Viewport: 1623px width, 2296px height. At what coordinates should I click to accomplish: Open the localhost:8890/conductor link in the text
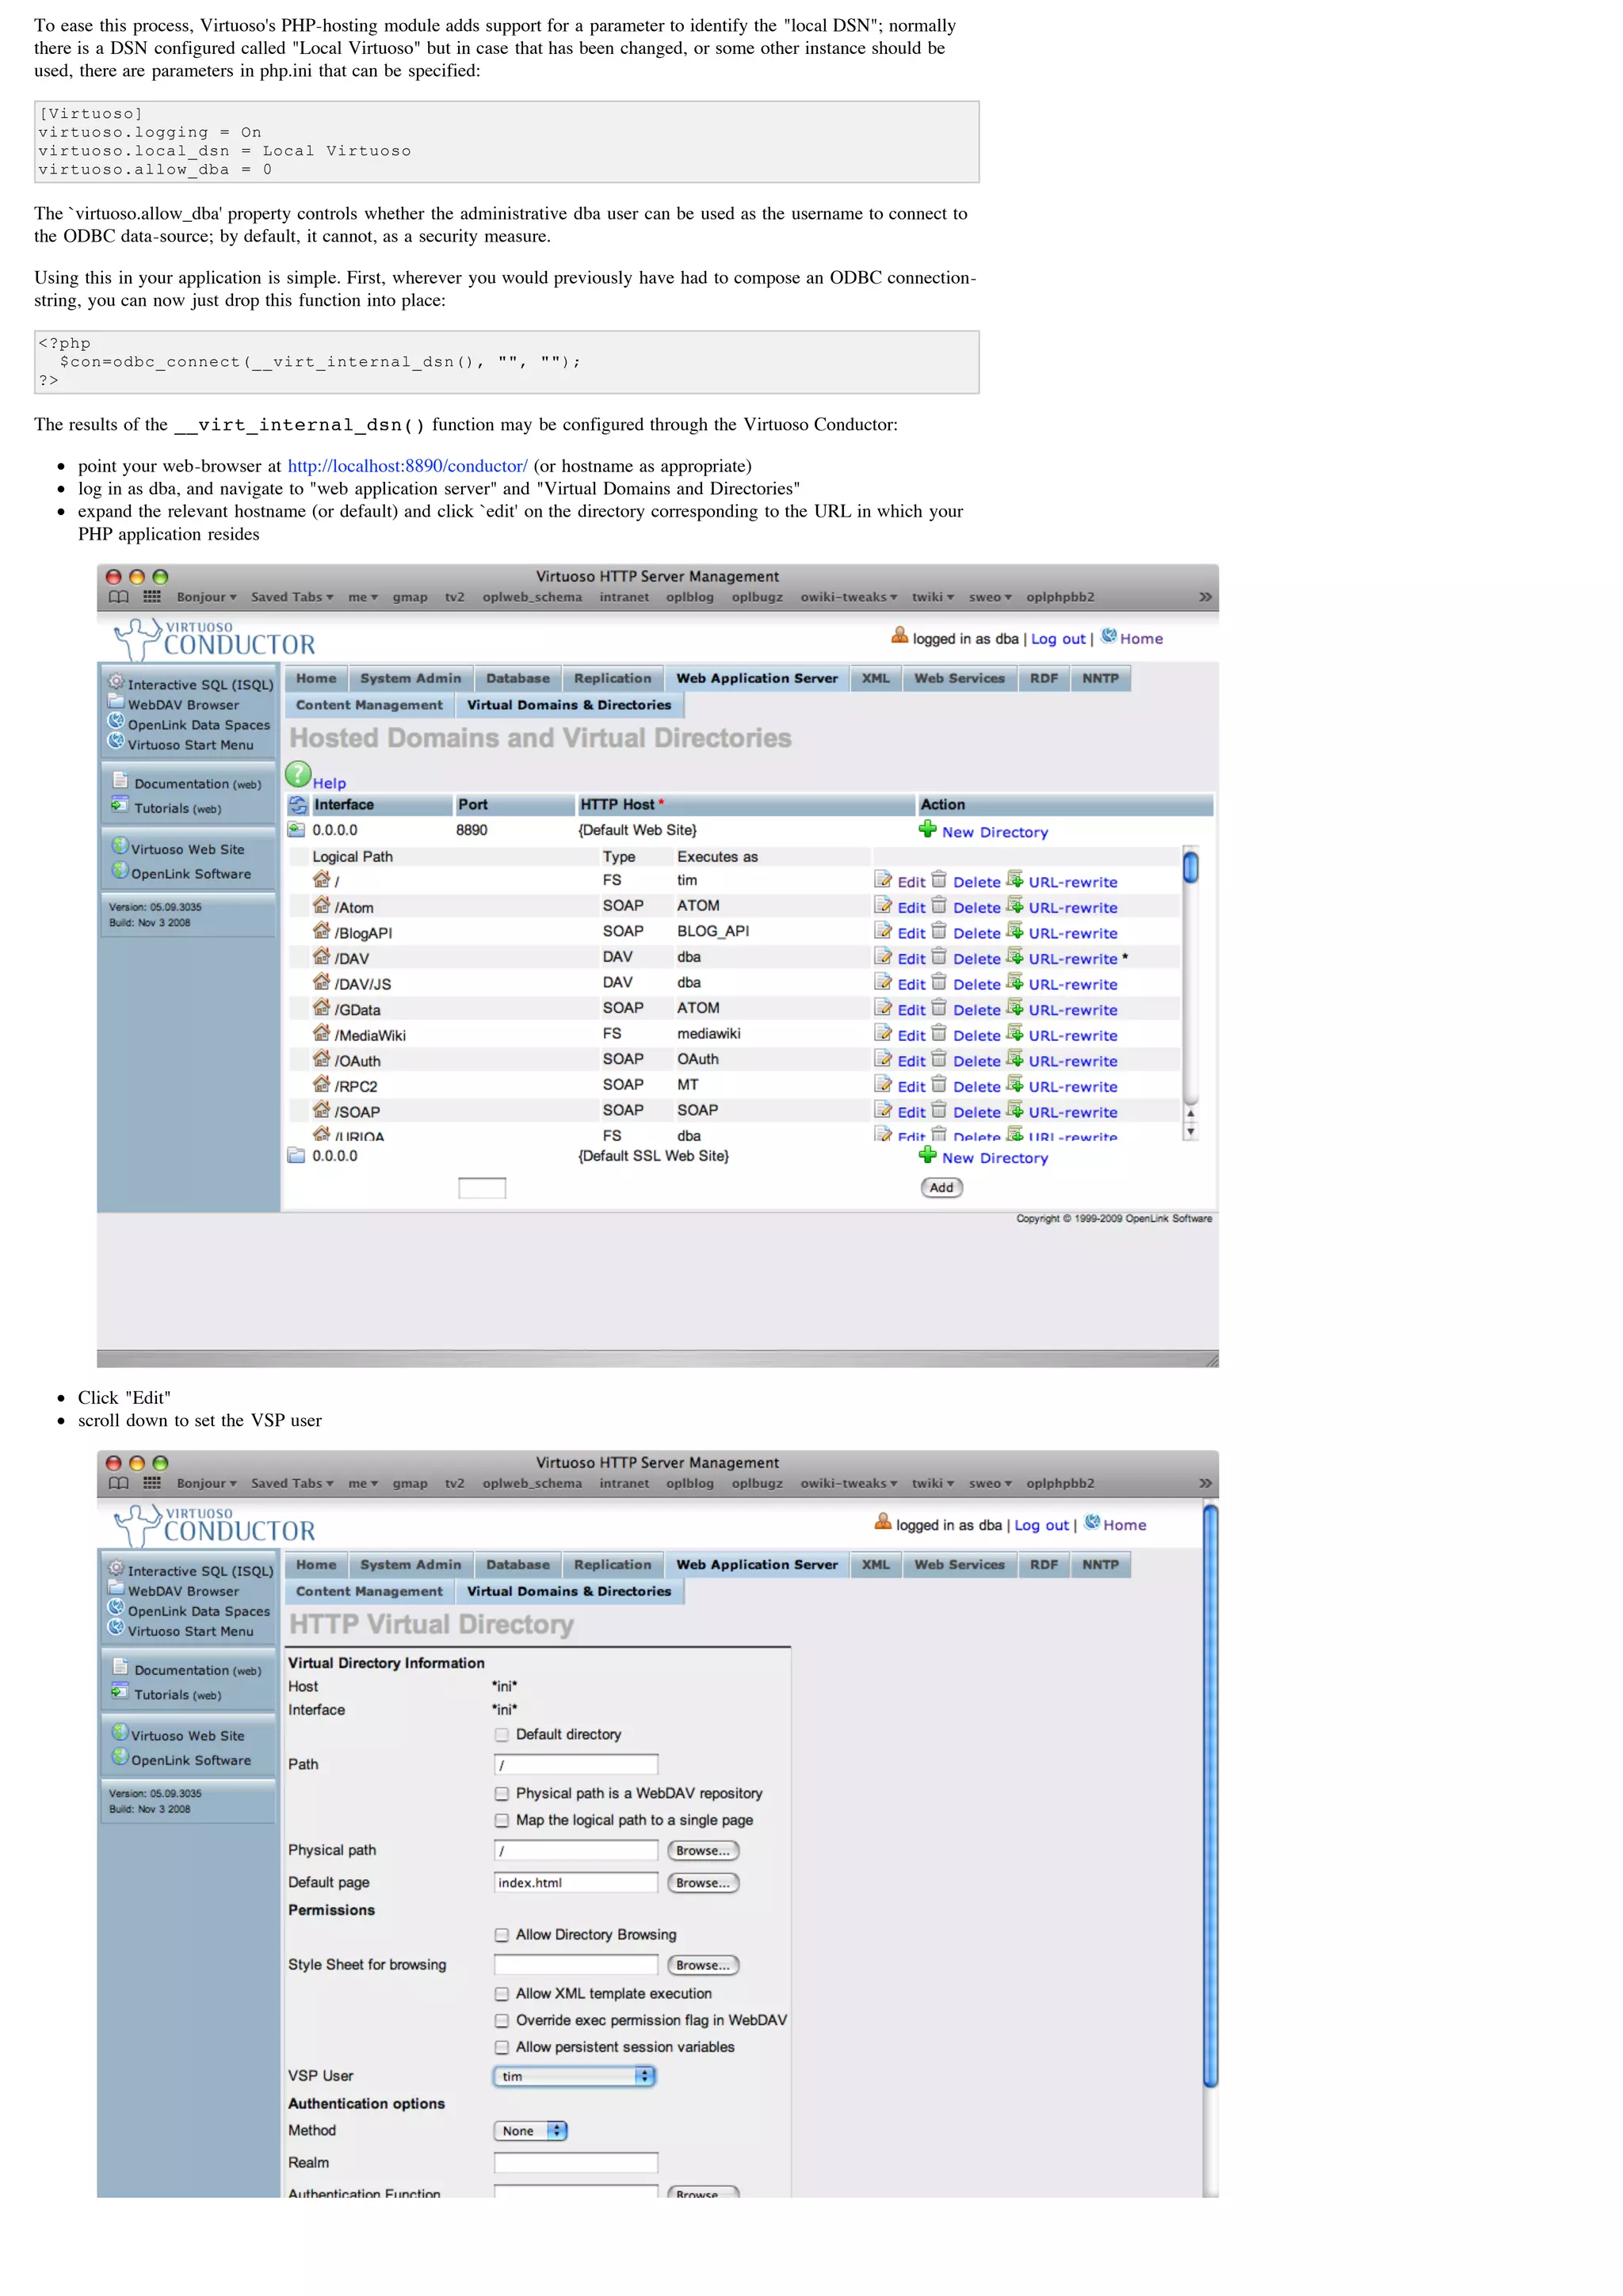[x=407, y=466]
